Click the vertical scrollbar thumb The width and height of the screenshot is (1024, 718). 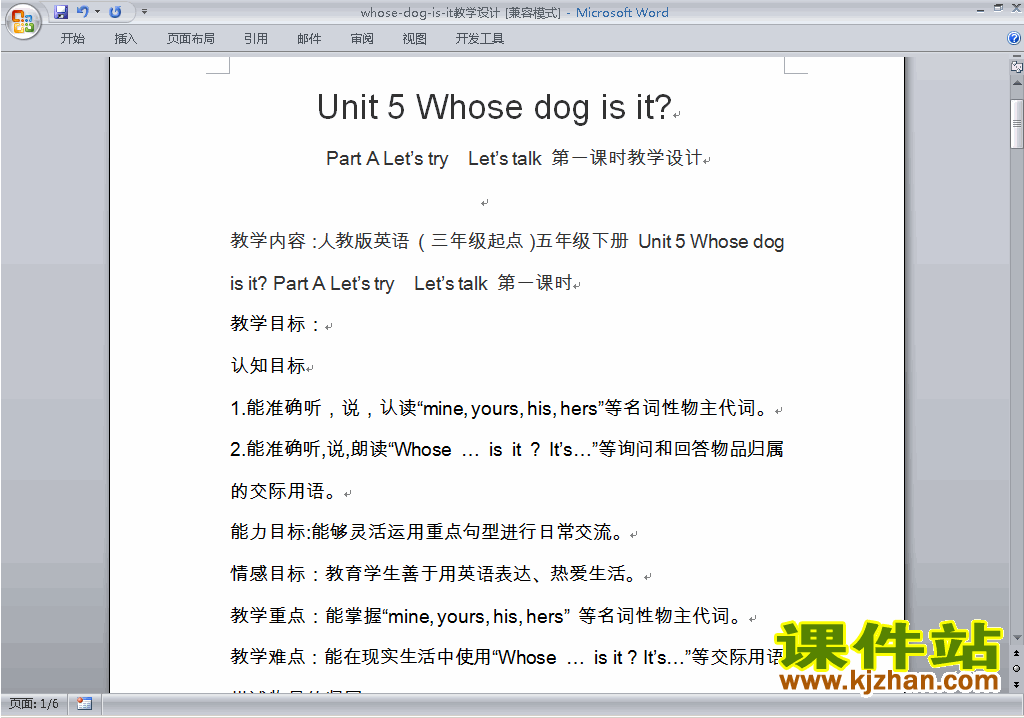coord(1016,124)
